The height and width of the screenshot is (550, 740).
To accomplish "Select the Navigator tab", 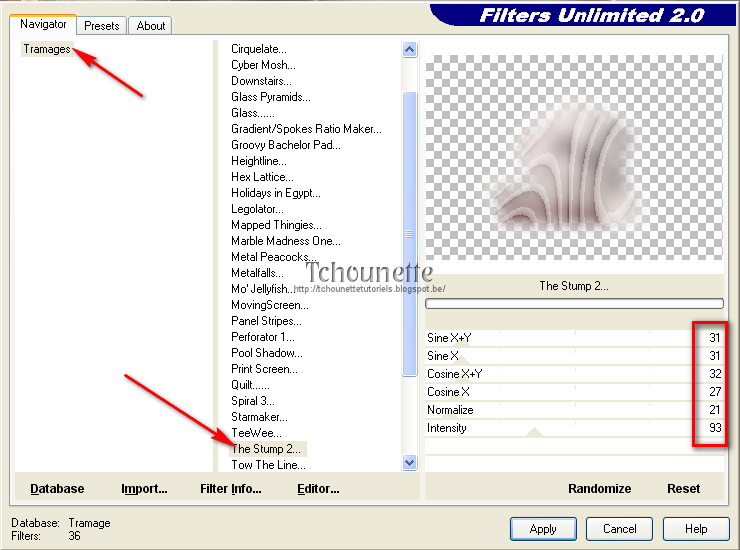I will click(43, 24).
